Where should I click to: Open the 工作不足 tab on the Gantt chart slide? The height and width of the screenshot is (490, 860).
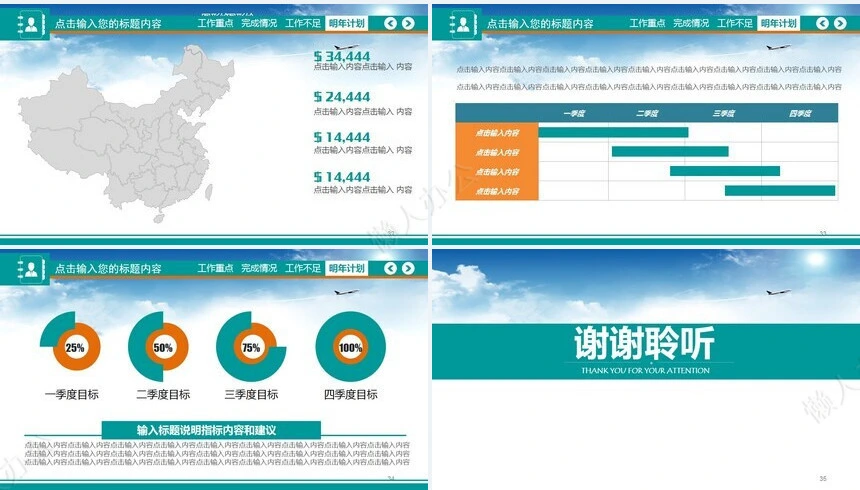click(735, 23)
